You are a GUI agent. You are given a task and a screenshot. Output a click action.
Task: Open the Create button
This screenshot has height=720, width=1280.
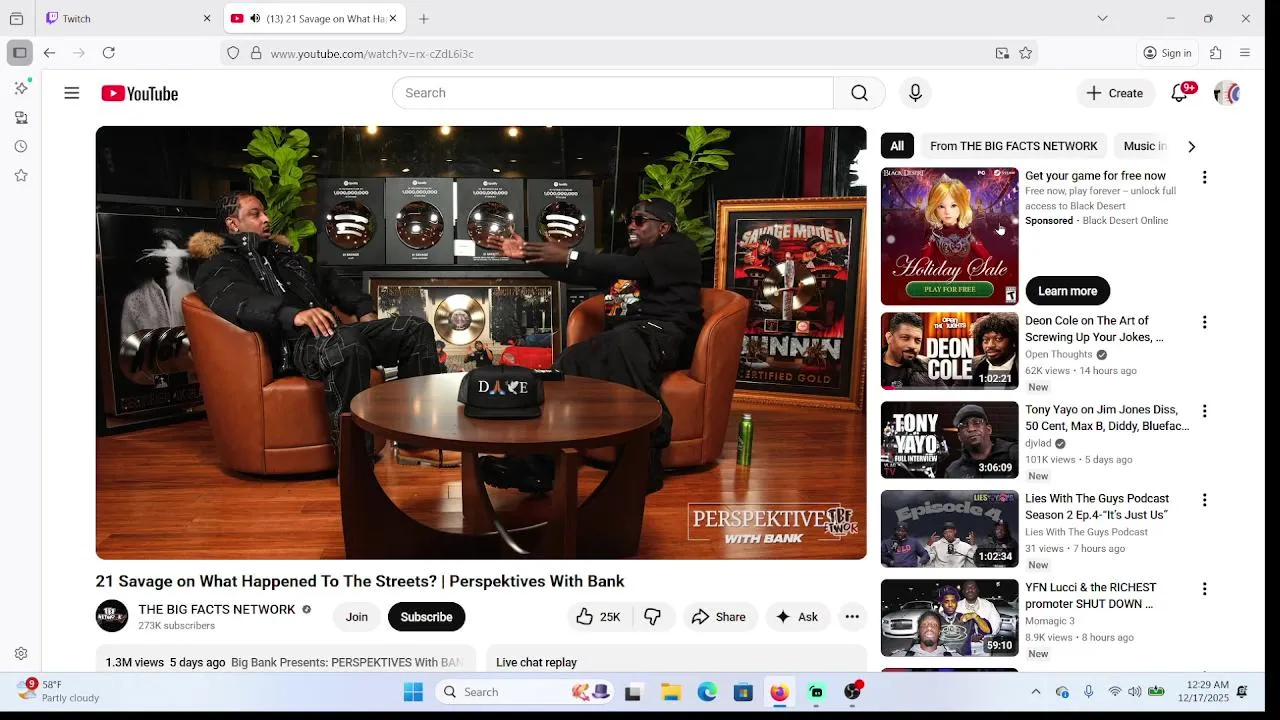(1115, 93)
